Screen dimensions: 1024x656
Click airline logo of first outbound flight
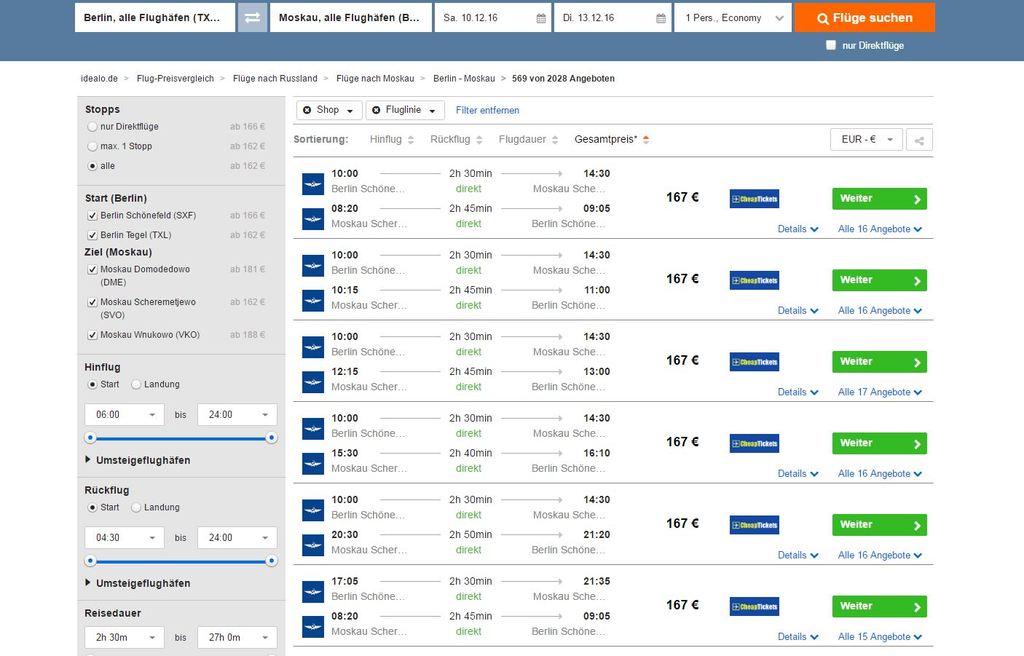313,184
